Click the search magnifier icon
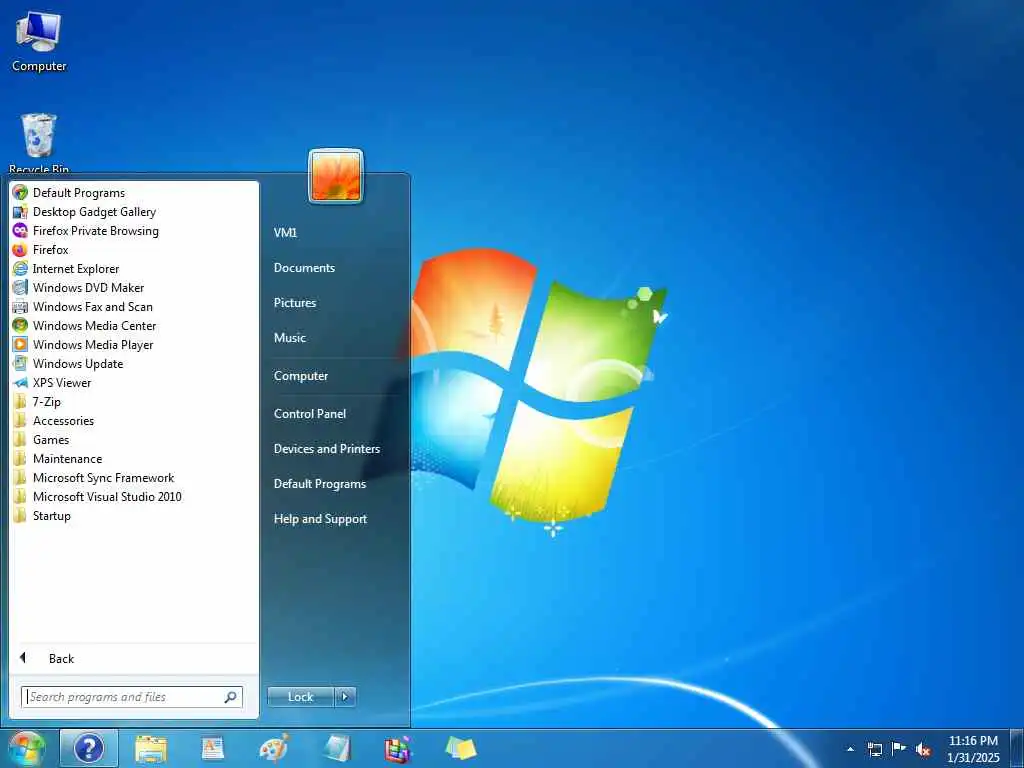This screenshot has height=768, width=1024. point(231,697)
